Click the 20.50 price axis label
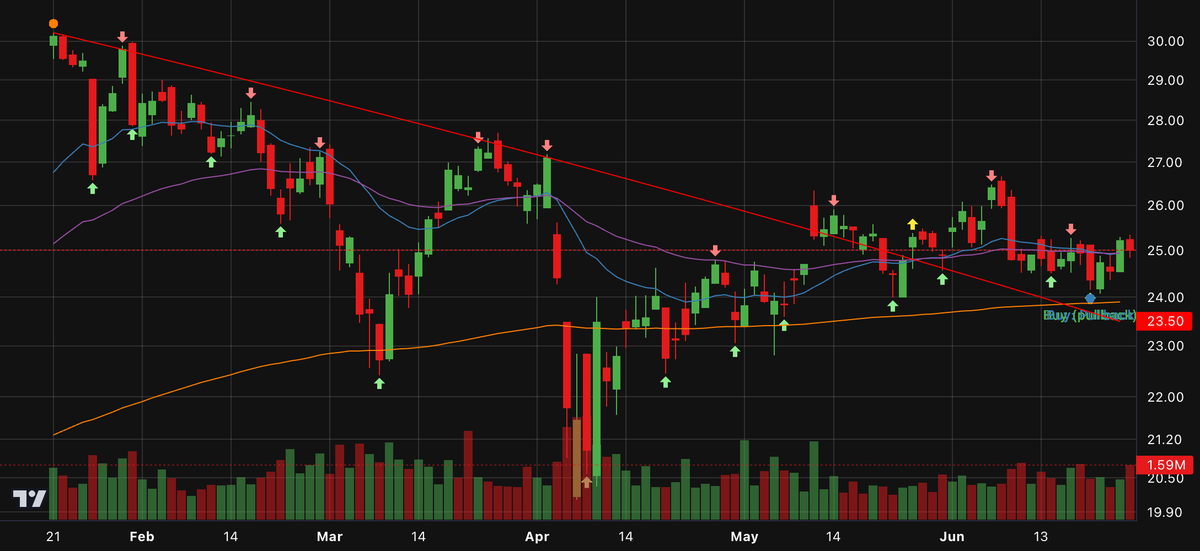This screenshot has height=551, width=1200. point(1166,479)
